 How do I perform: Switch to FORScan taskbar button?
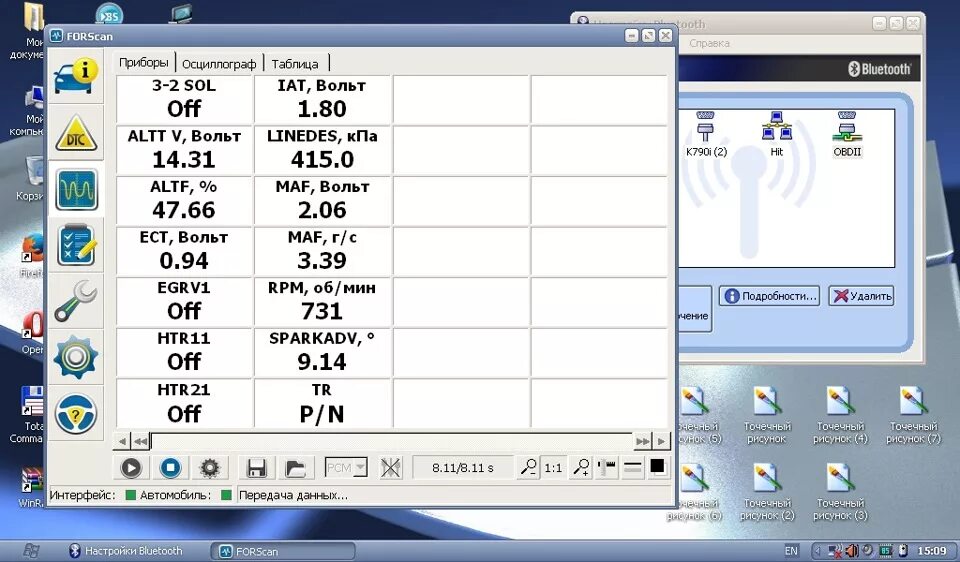click(x=283, y=551)
